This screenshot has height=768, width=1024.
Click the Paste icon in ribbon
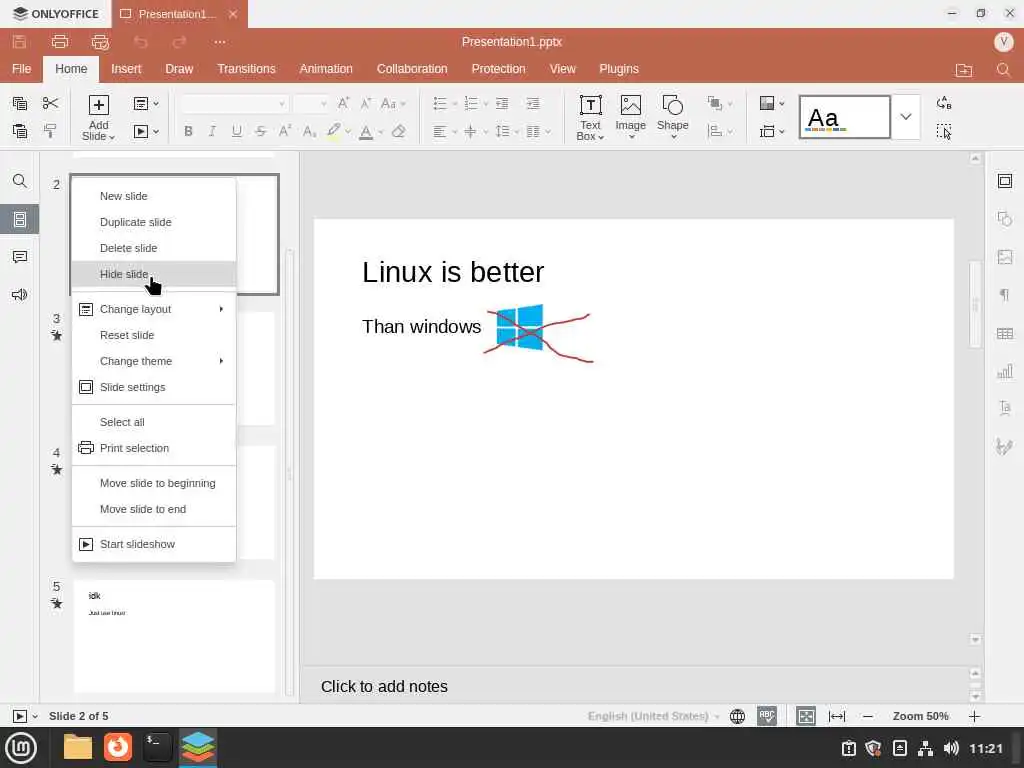(20, 131)
